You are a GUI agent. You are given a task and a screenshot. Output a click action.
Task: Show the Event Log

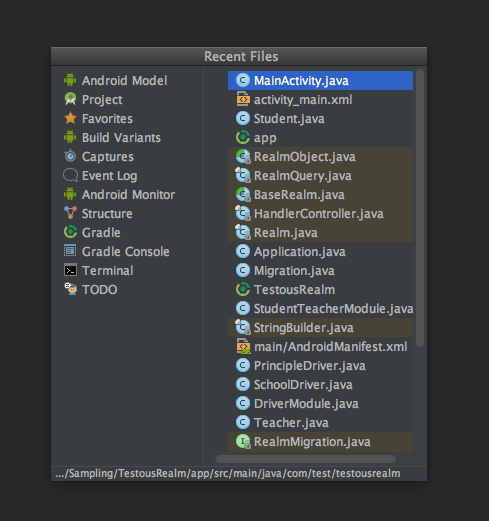click(x=110, y=176)
